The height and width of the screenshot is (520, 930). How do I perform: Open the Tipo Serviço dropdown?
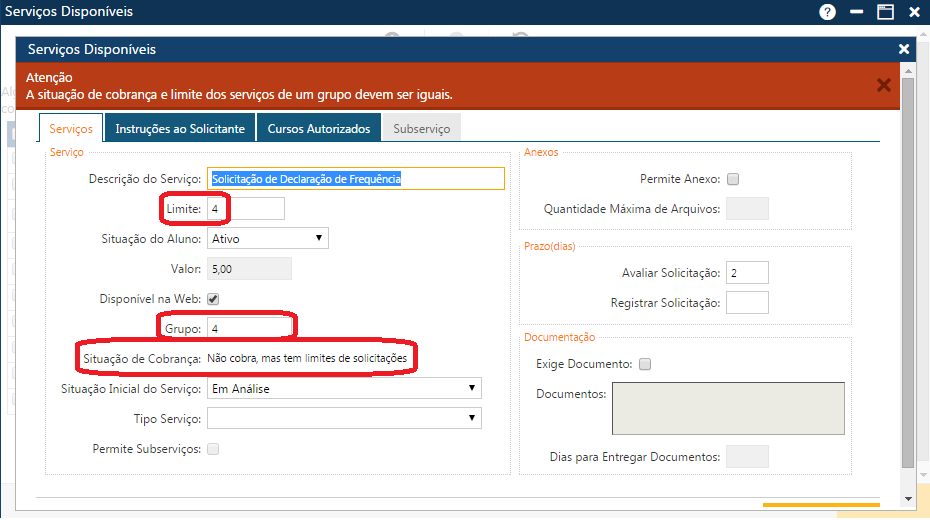pyautogui.click(x=344, y=418)
